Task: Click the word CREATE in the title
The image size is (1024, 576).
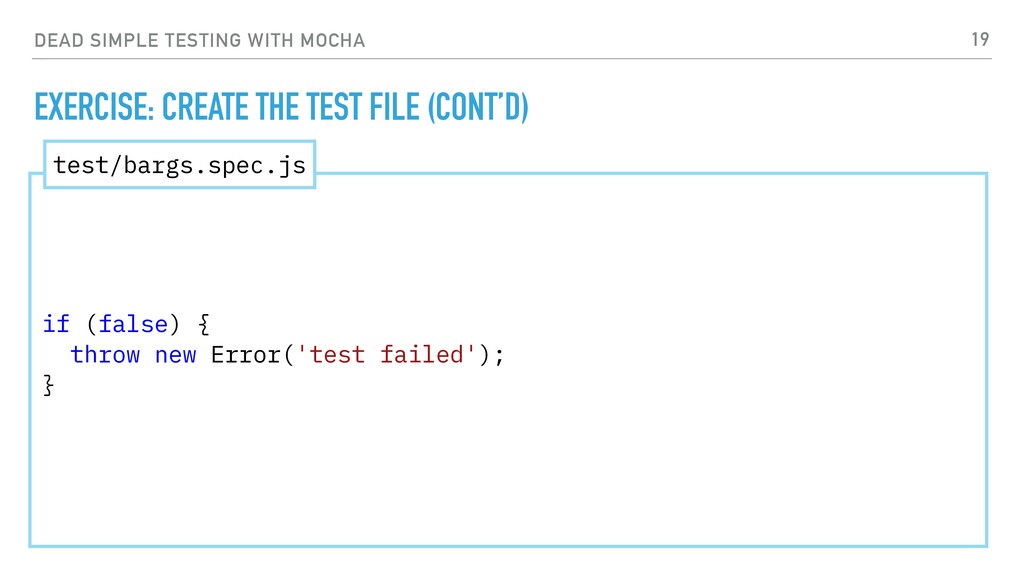Action: (205, 107)
